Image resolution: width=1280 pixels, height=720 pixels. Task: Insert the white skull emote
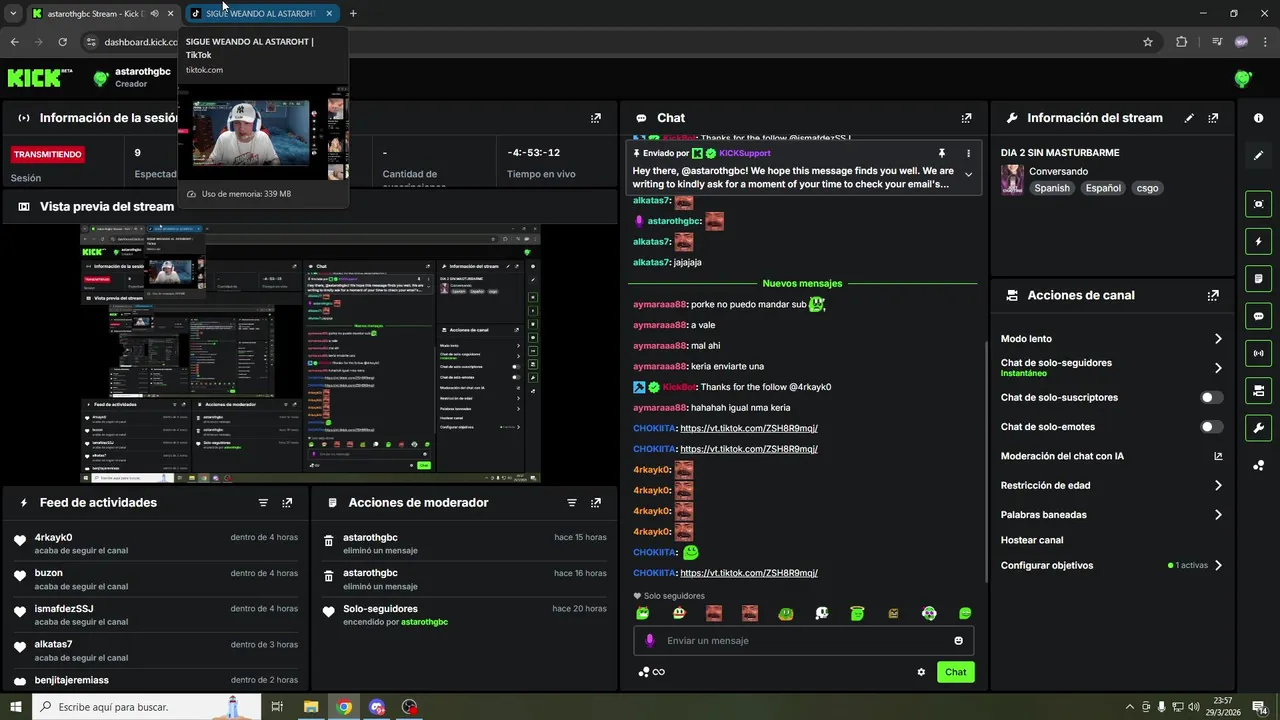(x=822, y=614)
